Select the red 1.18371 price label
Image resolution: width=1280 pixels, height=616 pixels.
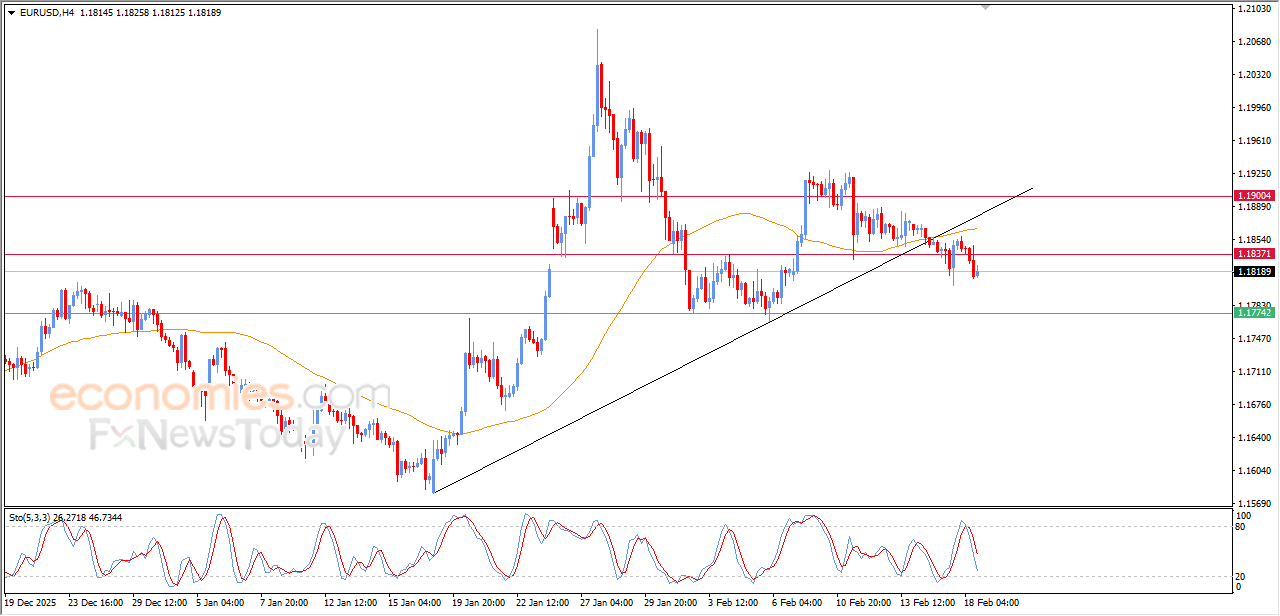tap(1253, 254)
